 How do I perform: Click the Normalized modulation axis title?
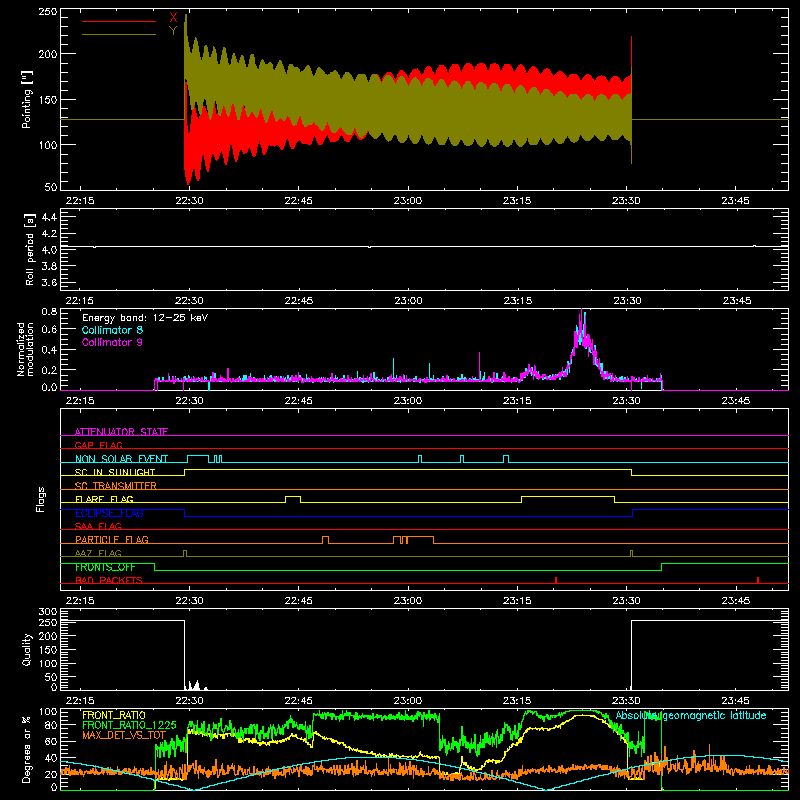coord(26,349)
